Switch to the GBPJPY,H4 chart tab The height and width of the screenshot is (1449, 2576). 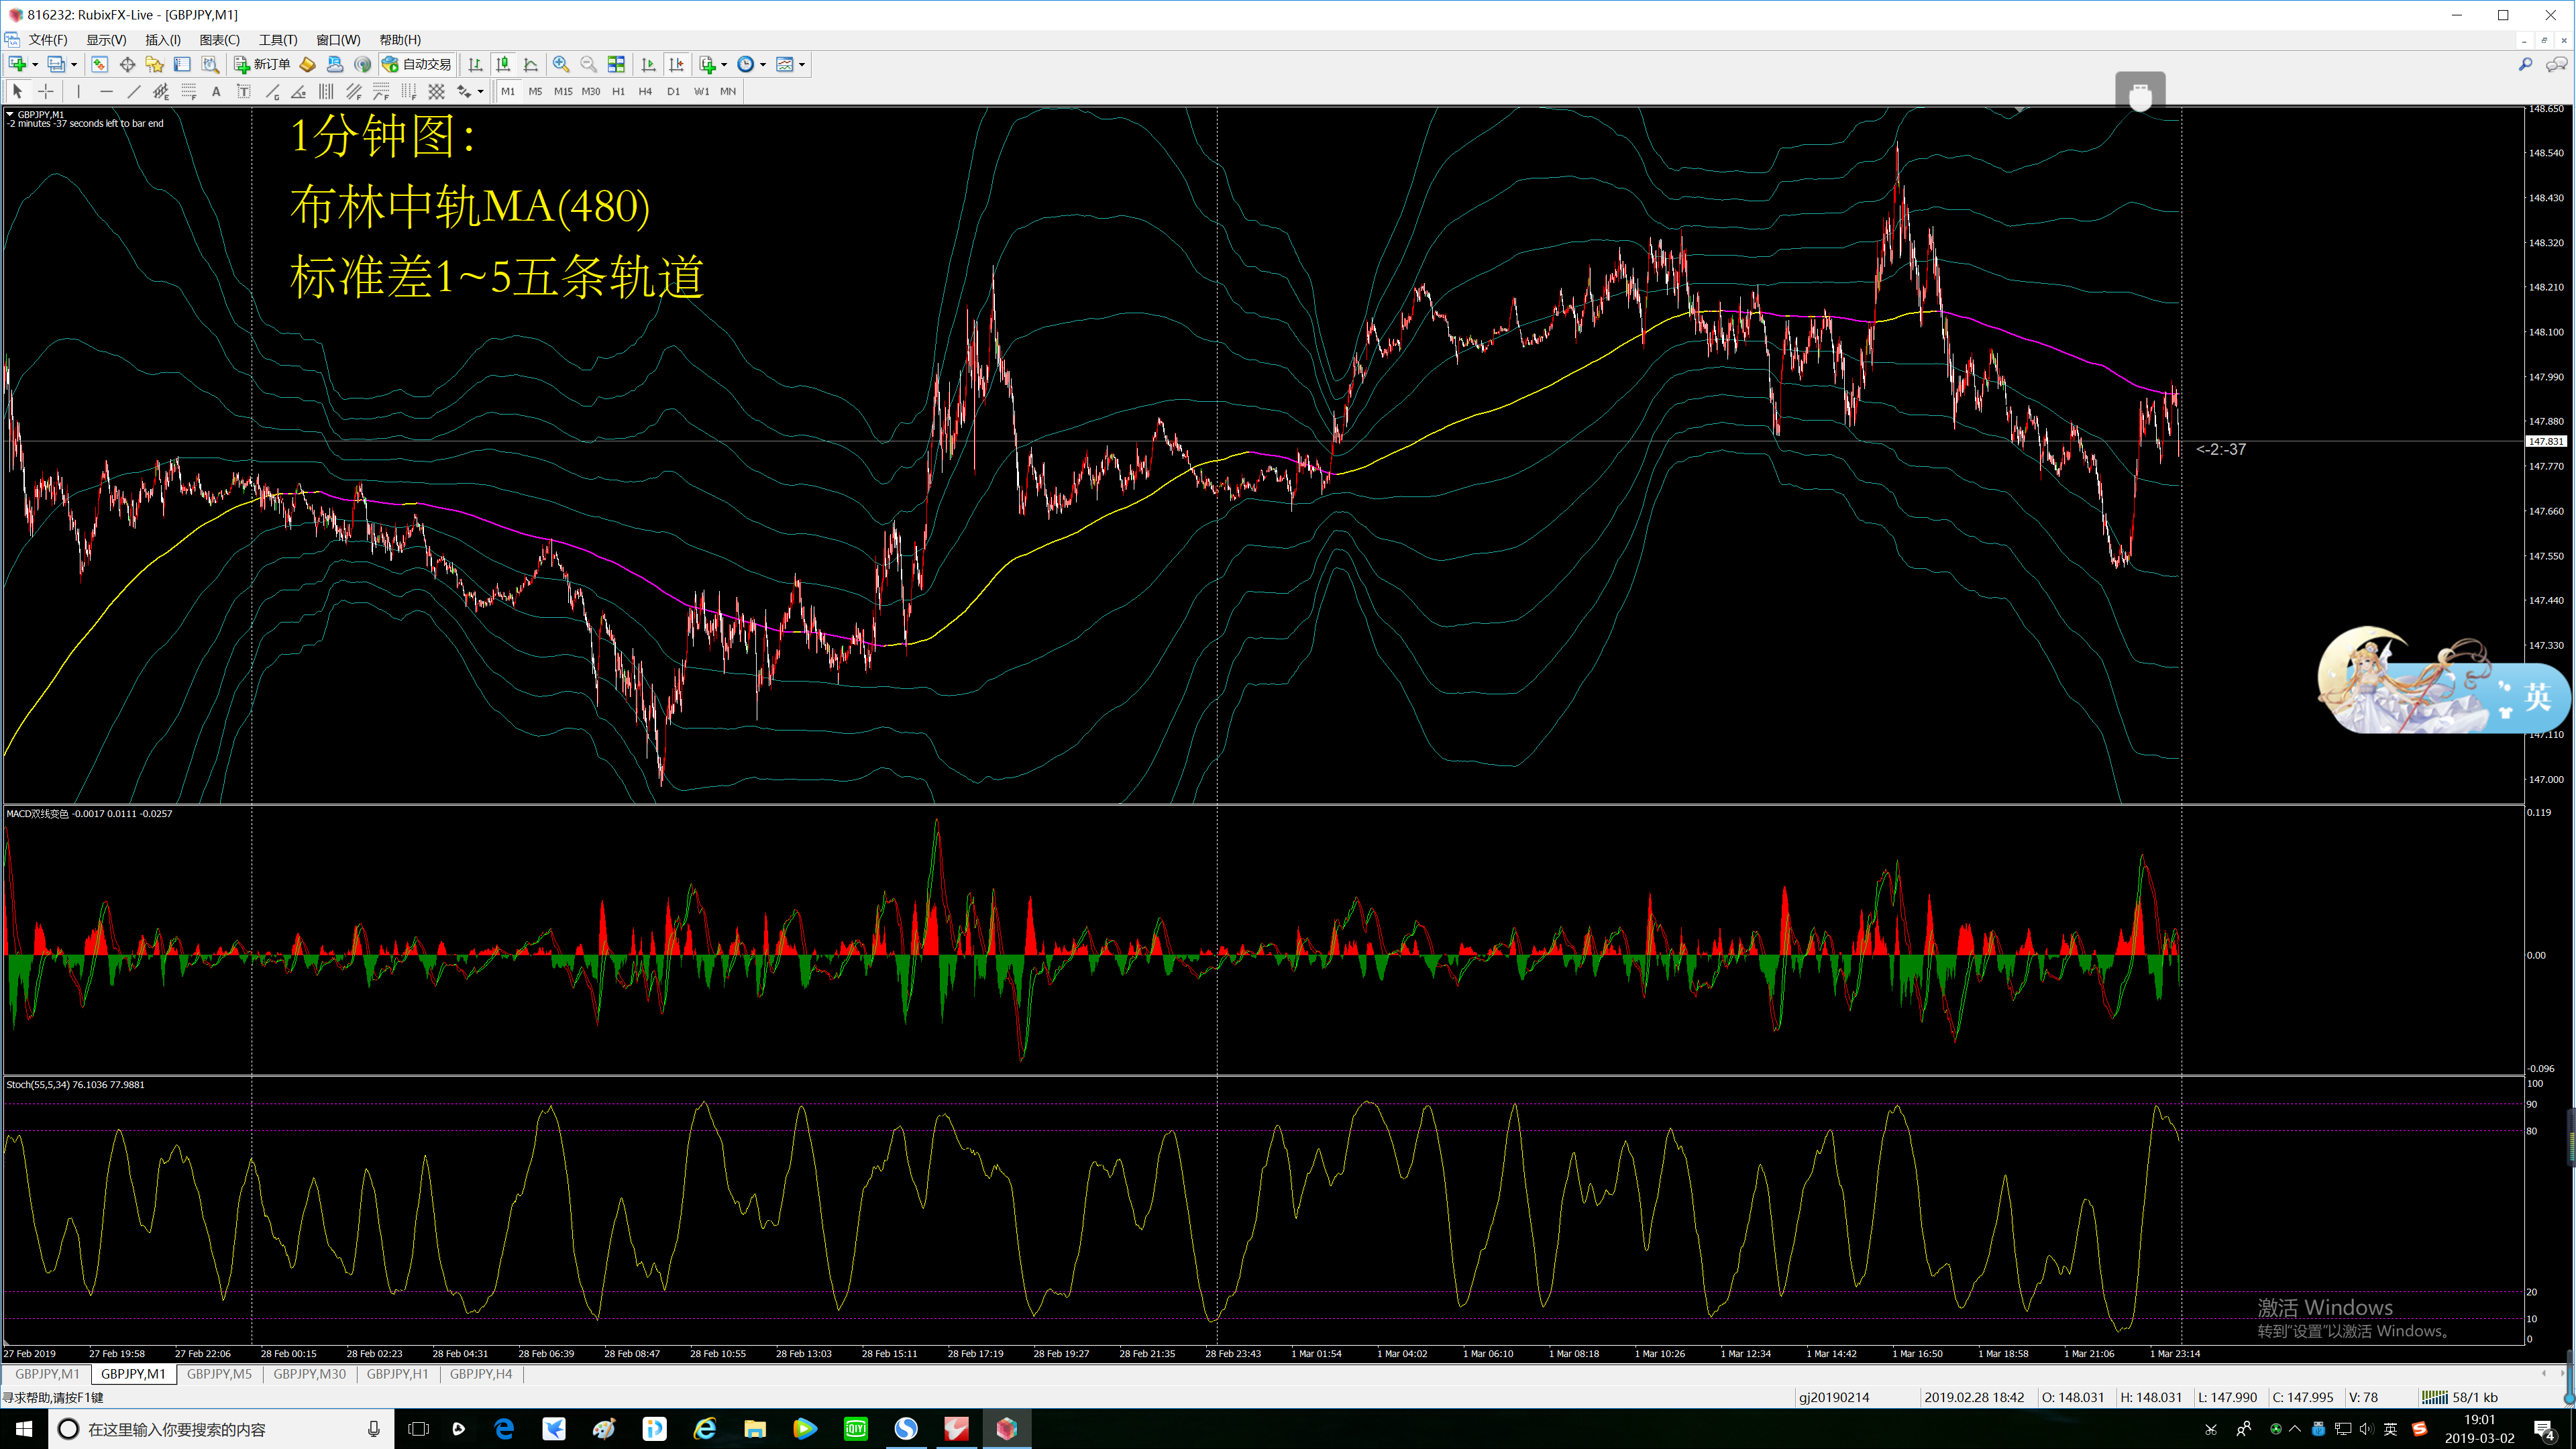point(481,1374)
